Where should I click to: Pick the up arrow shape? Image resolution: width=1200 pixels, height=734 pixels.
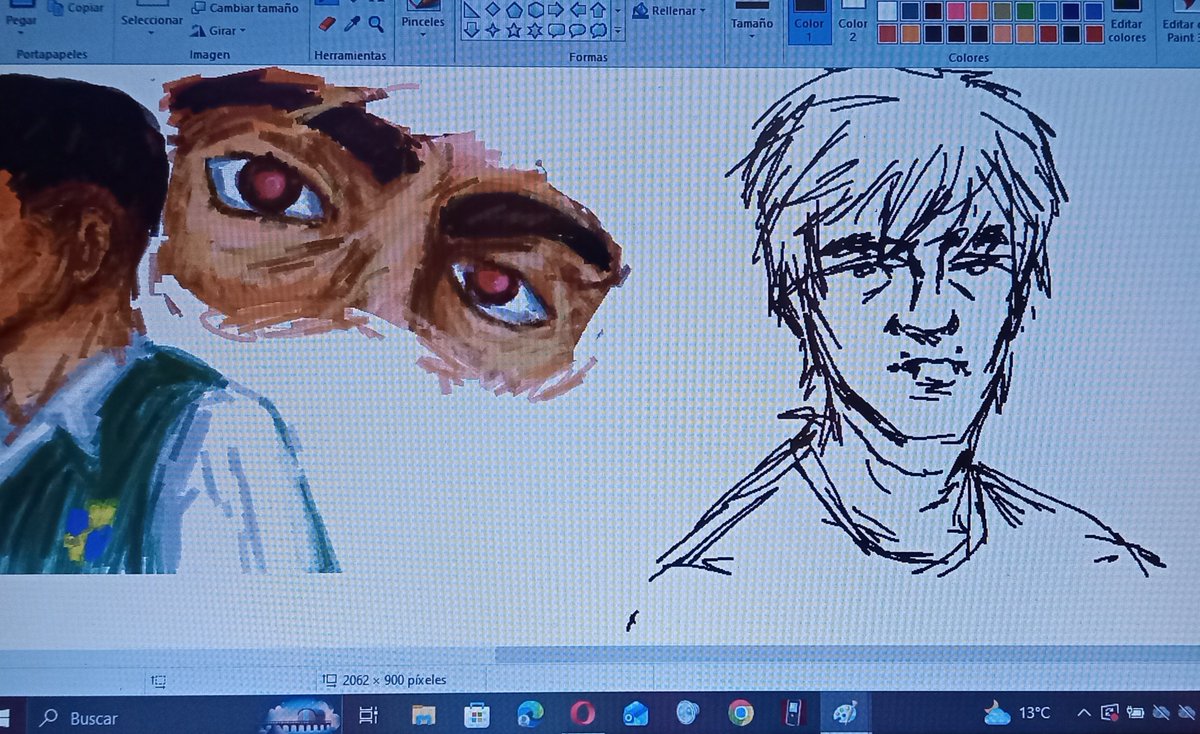click(x=598, y=10)
